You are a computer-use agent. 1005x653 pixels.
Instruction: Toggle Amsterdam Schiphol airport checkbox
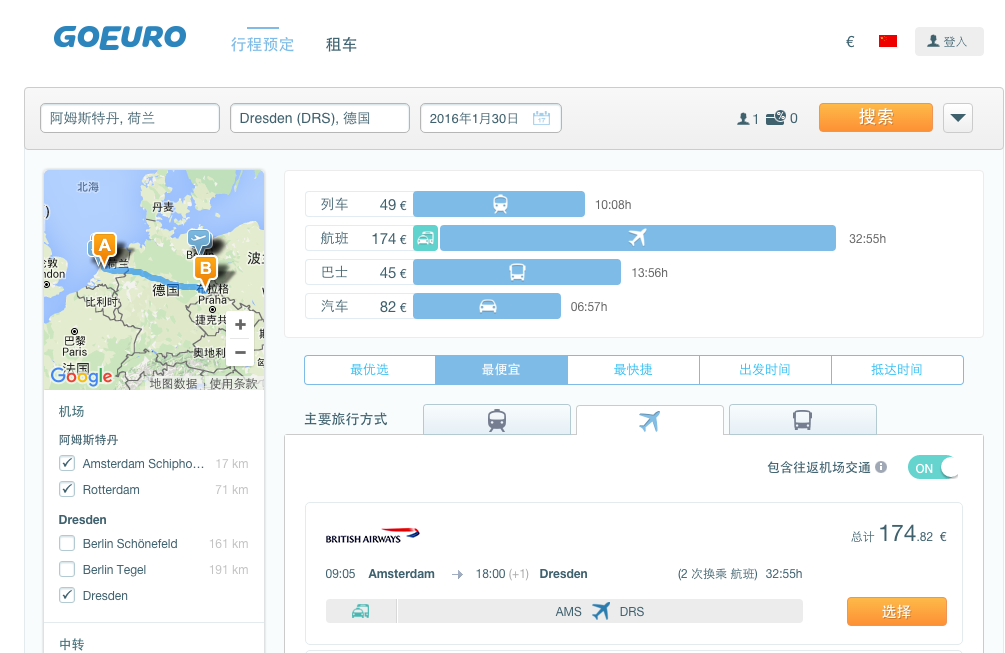(67, 463)
